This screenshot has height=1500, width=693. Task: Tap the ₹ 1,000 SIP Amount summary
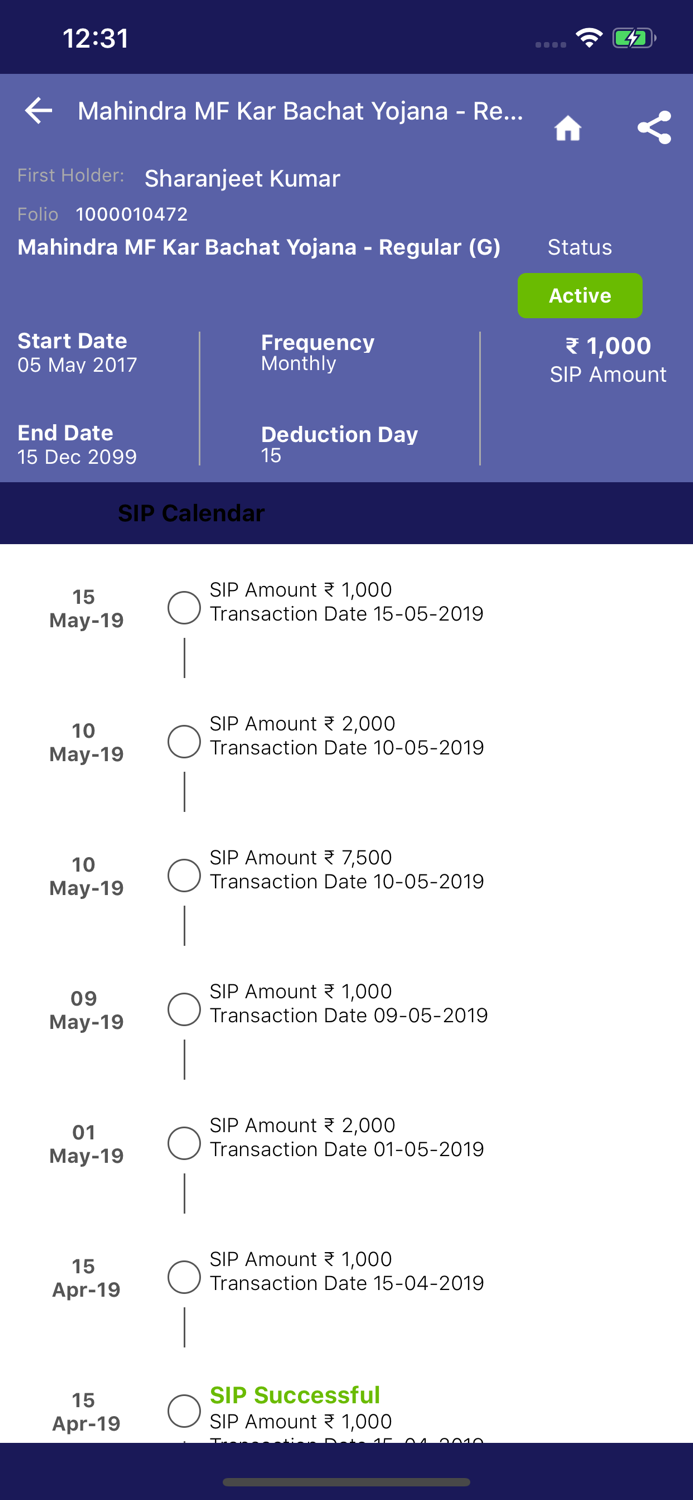(608, 359)
